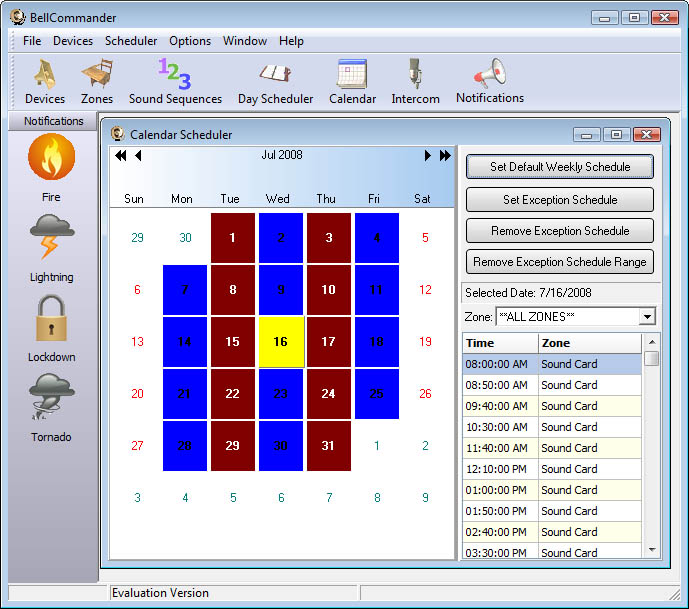
Task: Open the Scheduler menu
Action: tap(131, 41)
